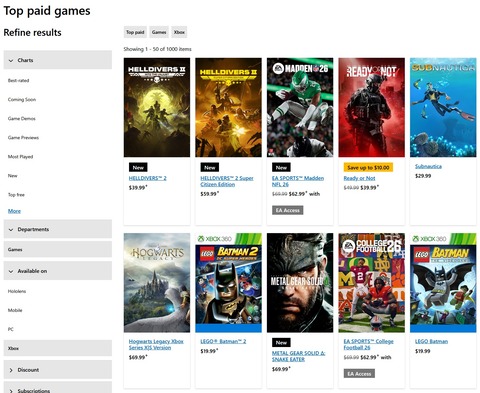Open the Ready or Not title link
Image resolution: width=480 pixels, height=393 pixels.
pos(359,178)
